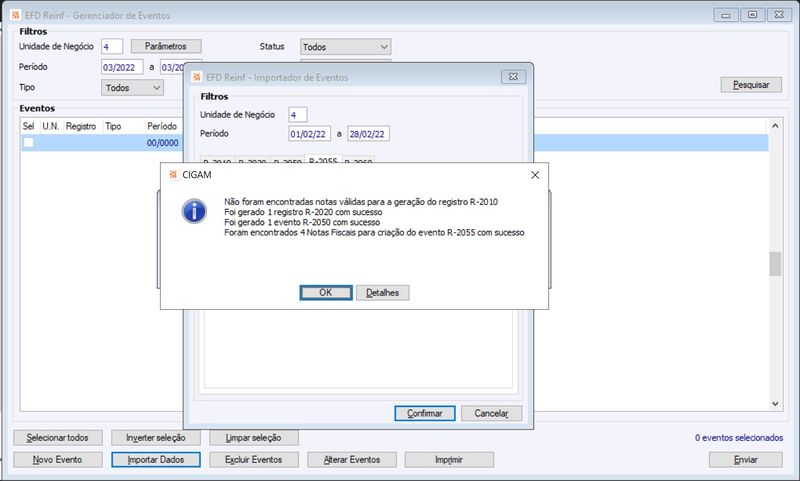
Task: Open the Tipo dropdown showing Todos
Action: 133,88
